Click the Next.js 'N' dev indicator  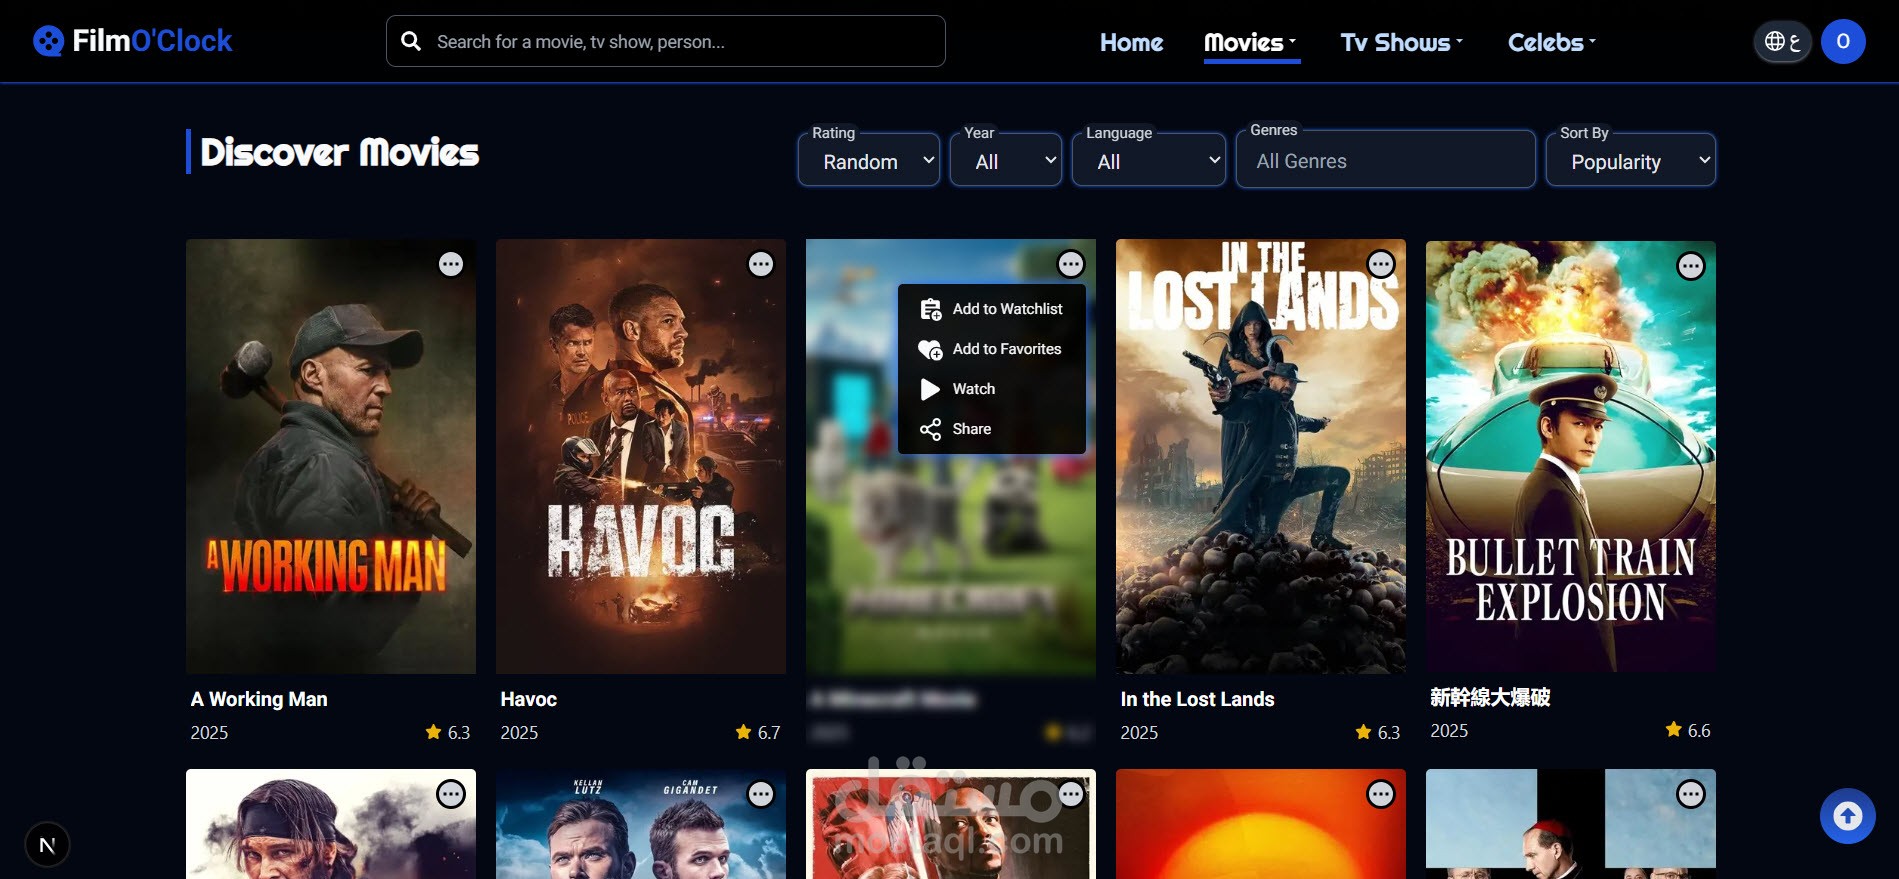47,845
